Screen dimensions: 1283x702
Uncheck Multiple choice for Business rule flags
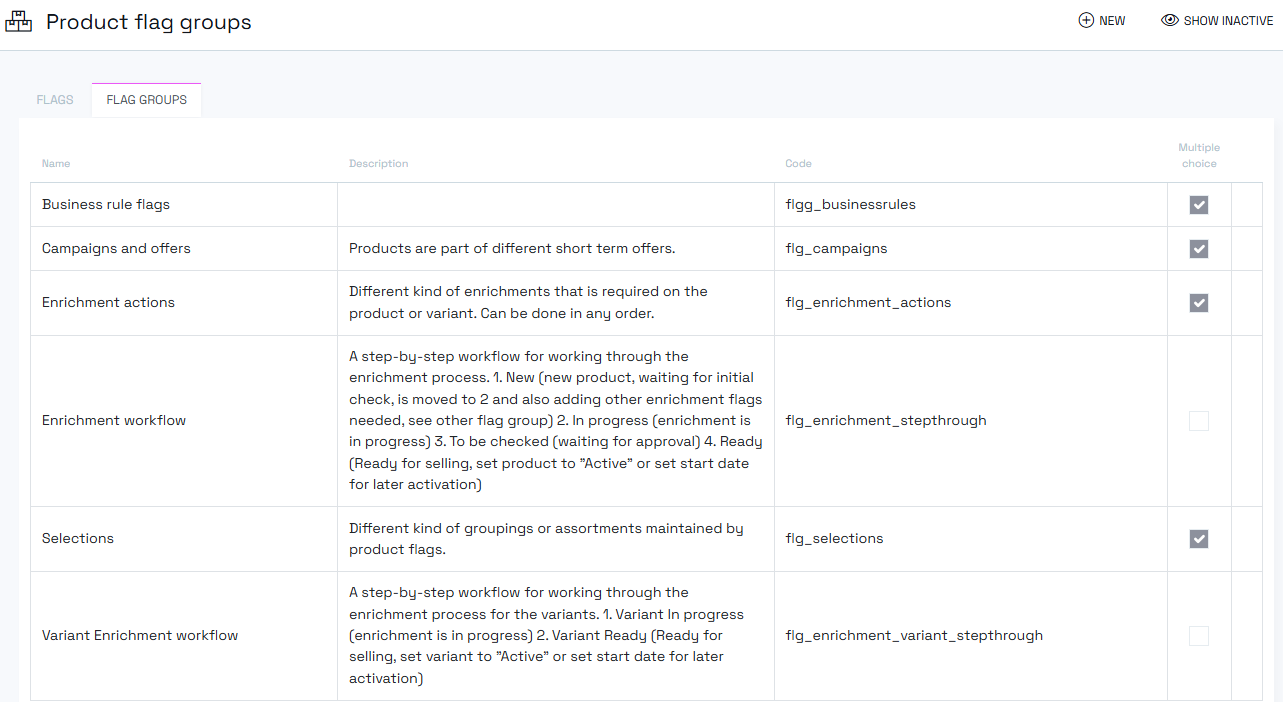(1198, 205)
